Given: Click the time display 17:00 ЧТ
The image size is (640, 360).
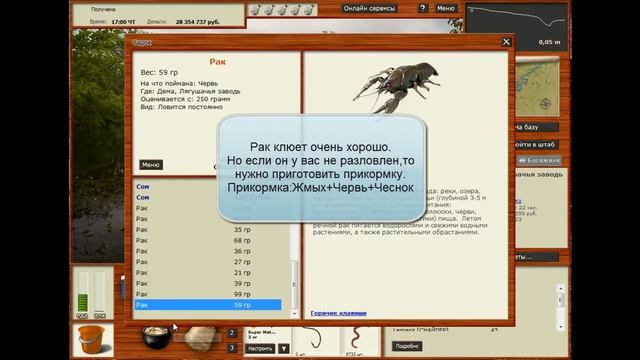Looking at the screenshot, I should pyautogui.click(x=123, y=22).
